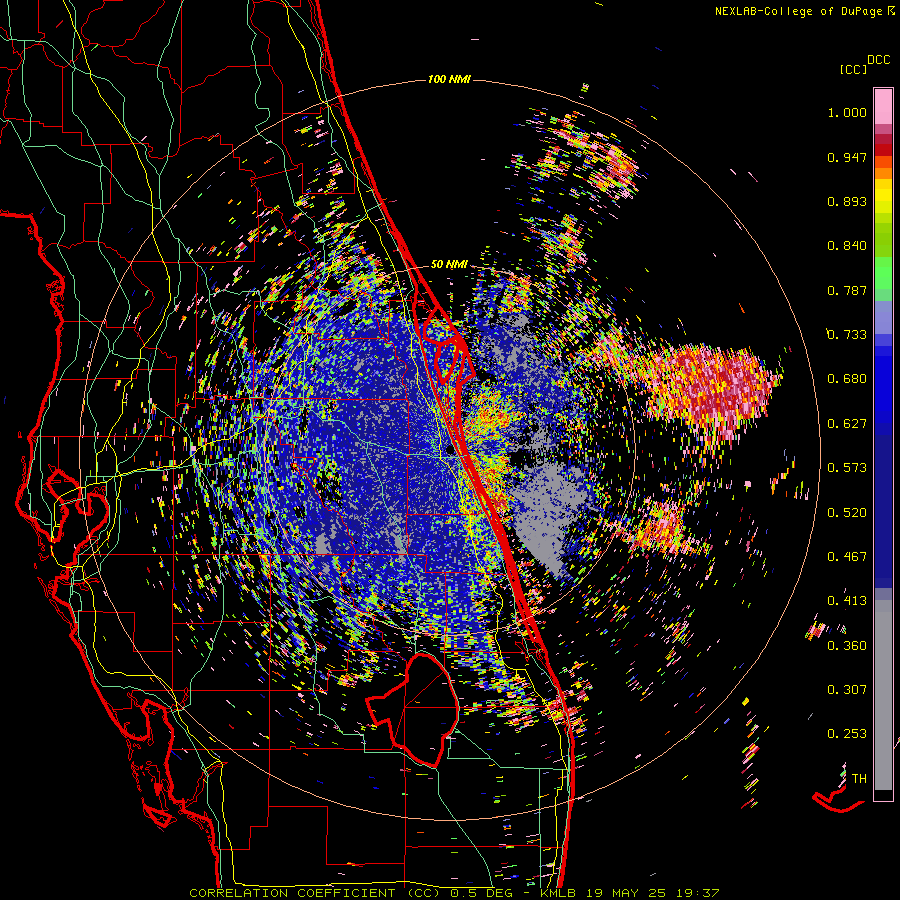Select the 0.253 scale label

click(x=847, y=734)
